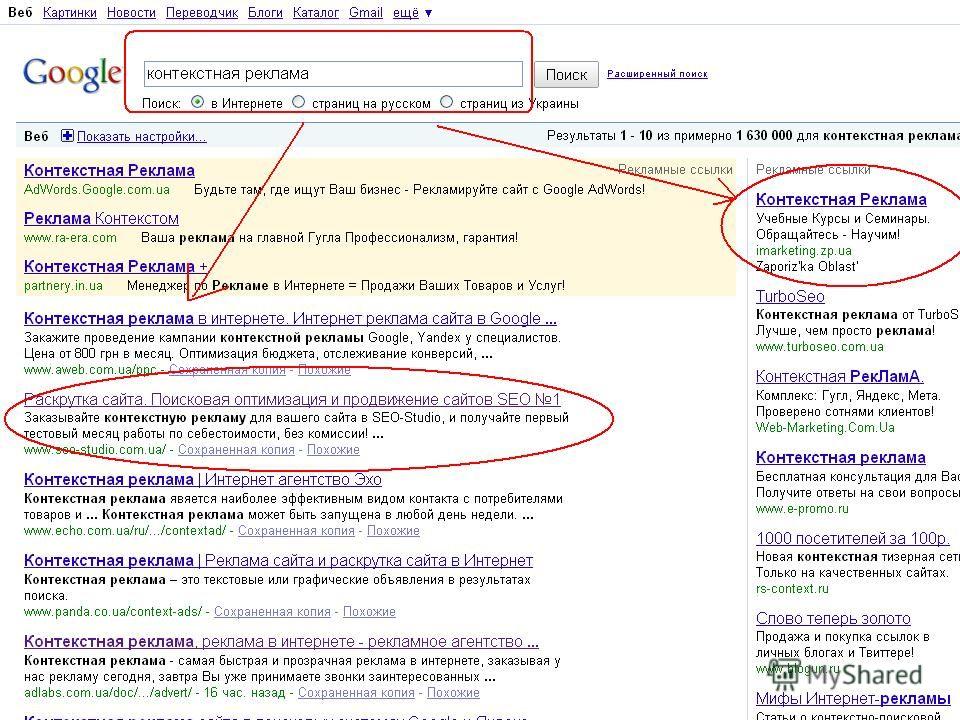This screenshot has width=960, height=720.
Task: Open 'Похожие' for the adlabs.com.ua result
Action: pos(453,693)
